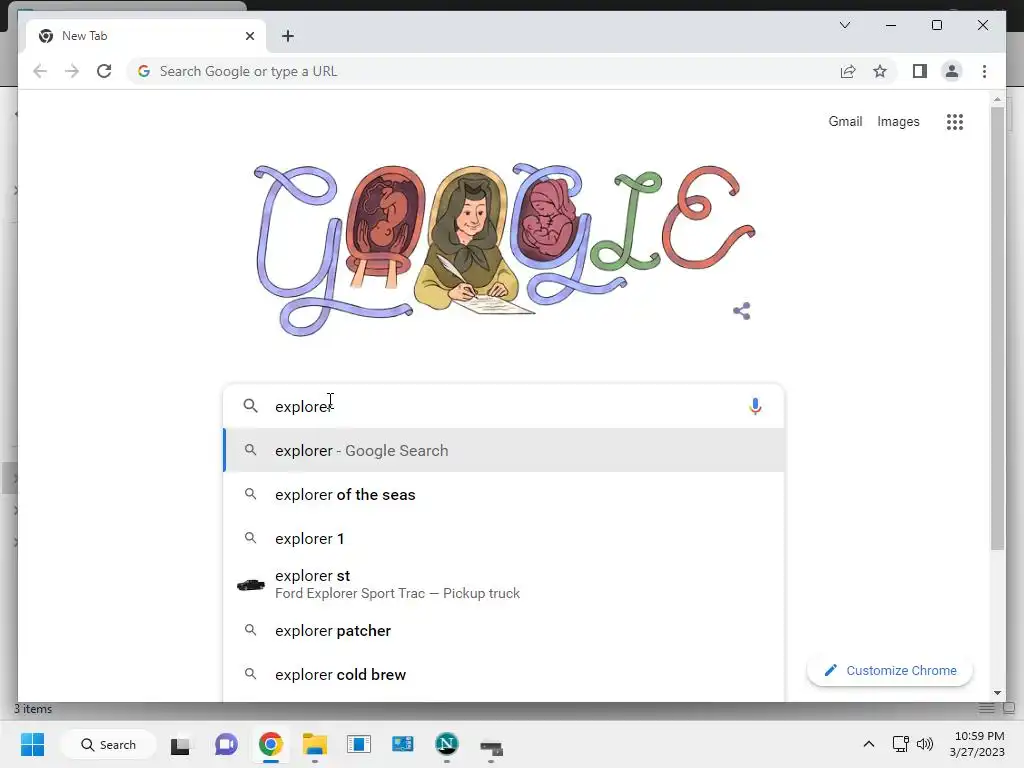
Task: Open the Google apps grid
Action: point(955,121)
